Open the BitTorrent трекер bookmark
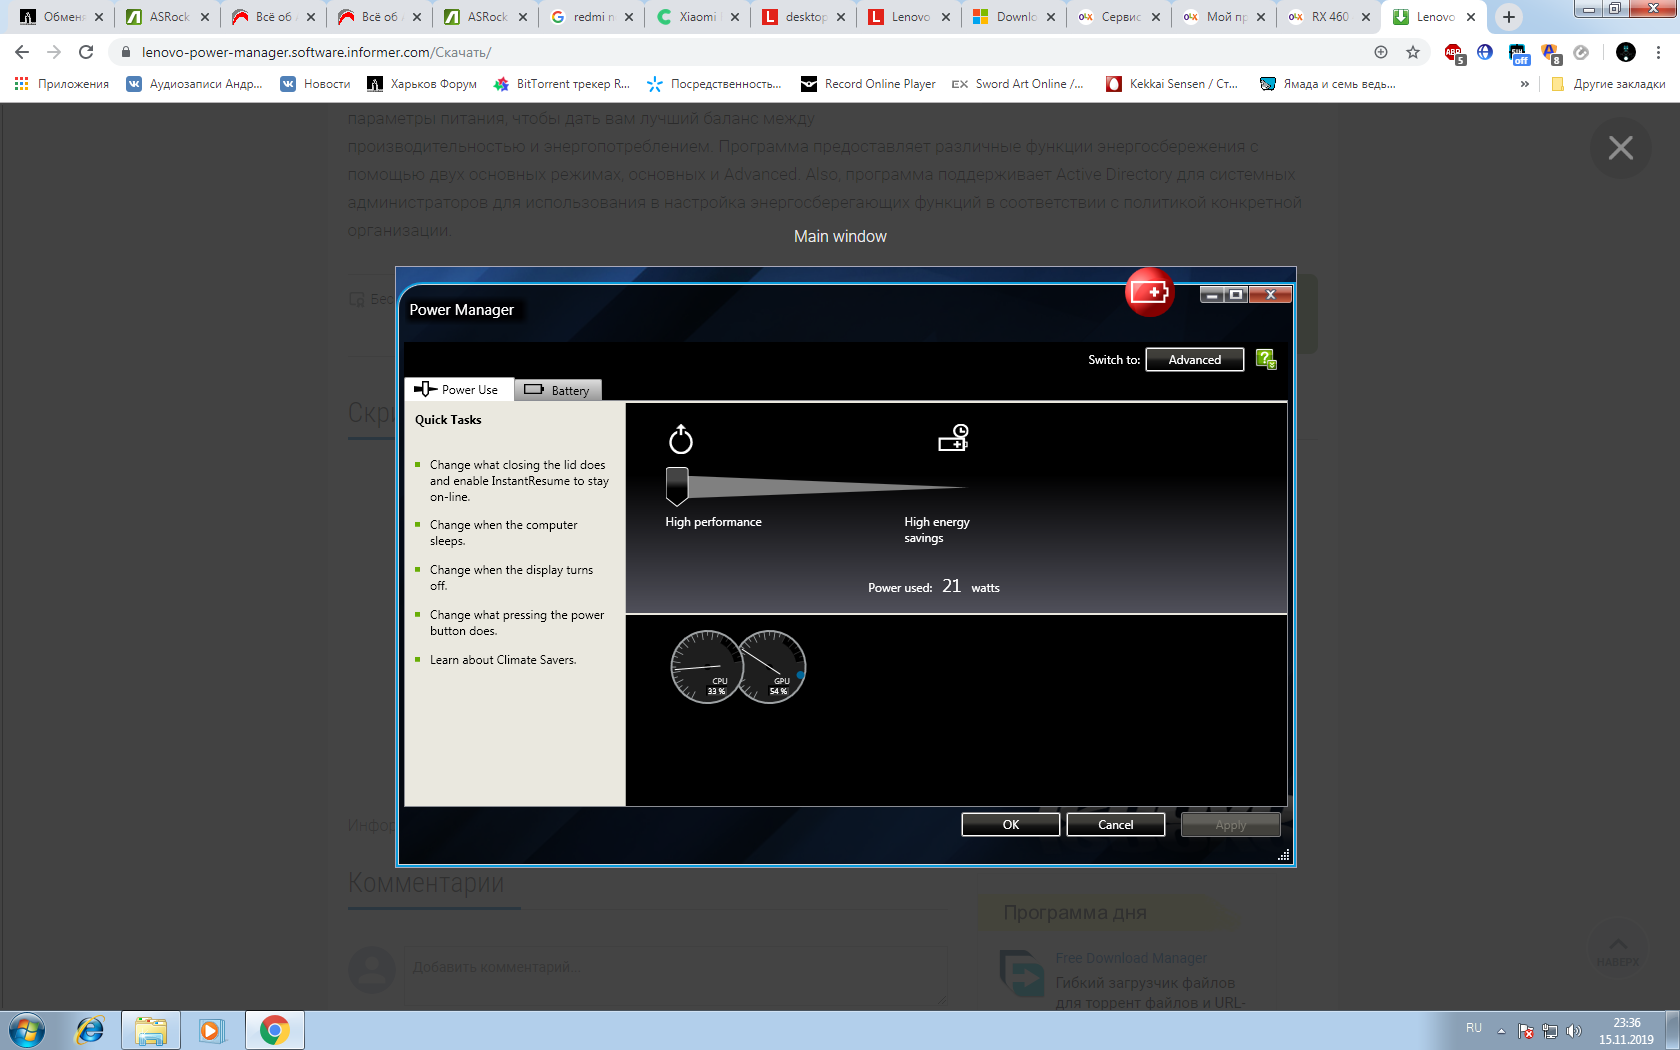1680x1050 pixels. [x=562, y=84]
